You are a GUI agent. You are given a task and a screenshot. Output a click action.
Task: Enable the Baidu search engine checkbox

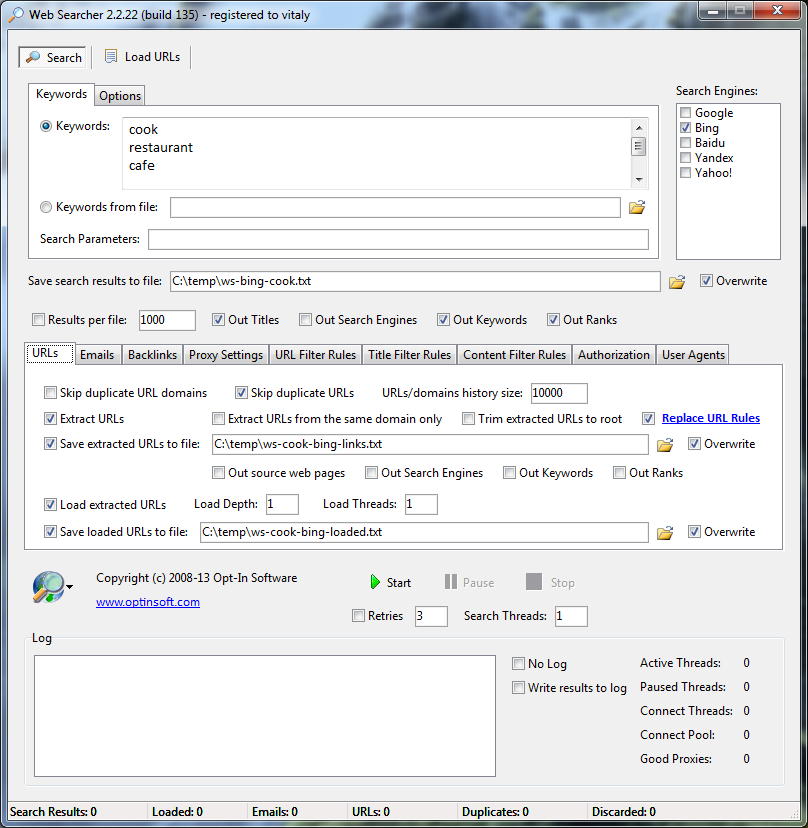[x=685, y=143]
